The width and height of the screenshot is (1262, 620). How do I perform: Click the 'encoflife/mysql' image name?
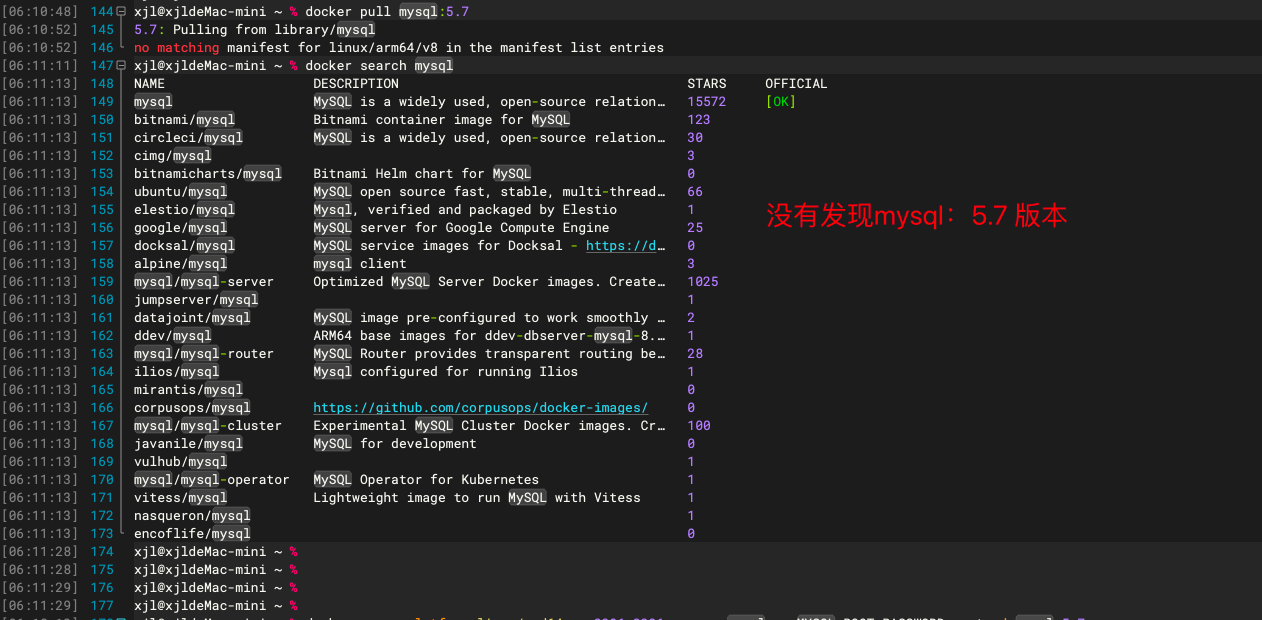click(192, 534)
